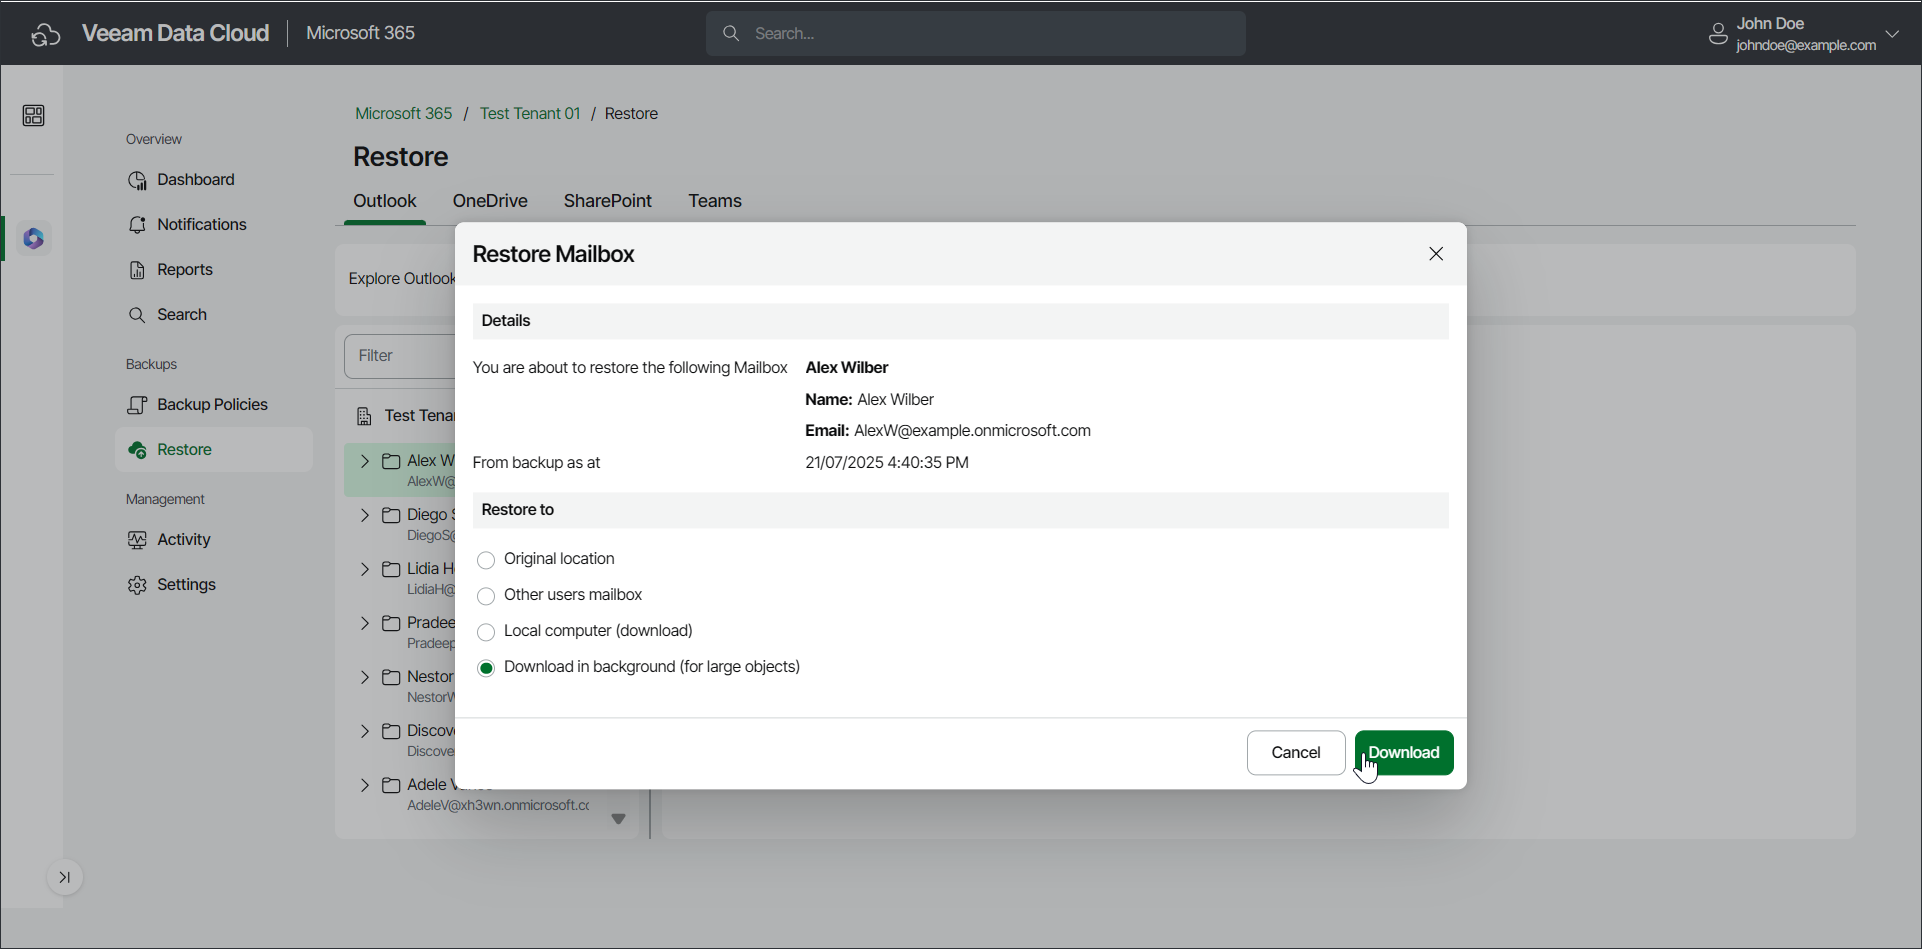The width and height of the screenshot is (1922, 949).
Task: Expand the Discovery mailbox tree row
Action: [x=365, y=731]
